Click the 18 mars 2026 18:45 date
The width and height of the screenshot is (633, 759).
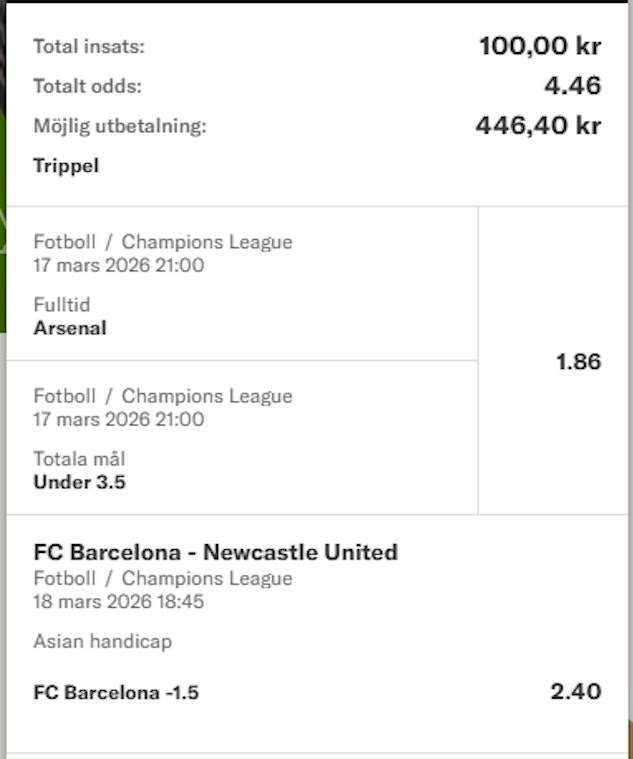(x=119, y=602)
